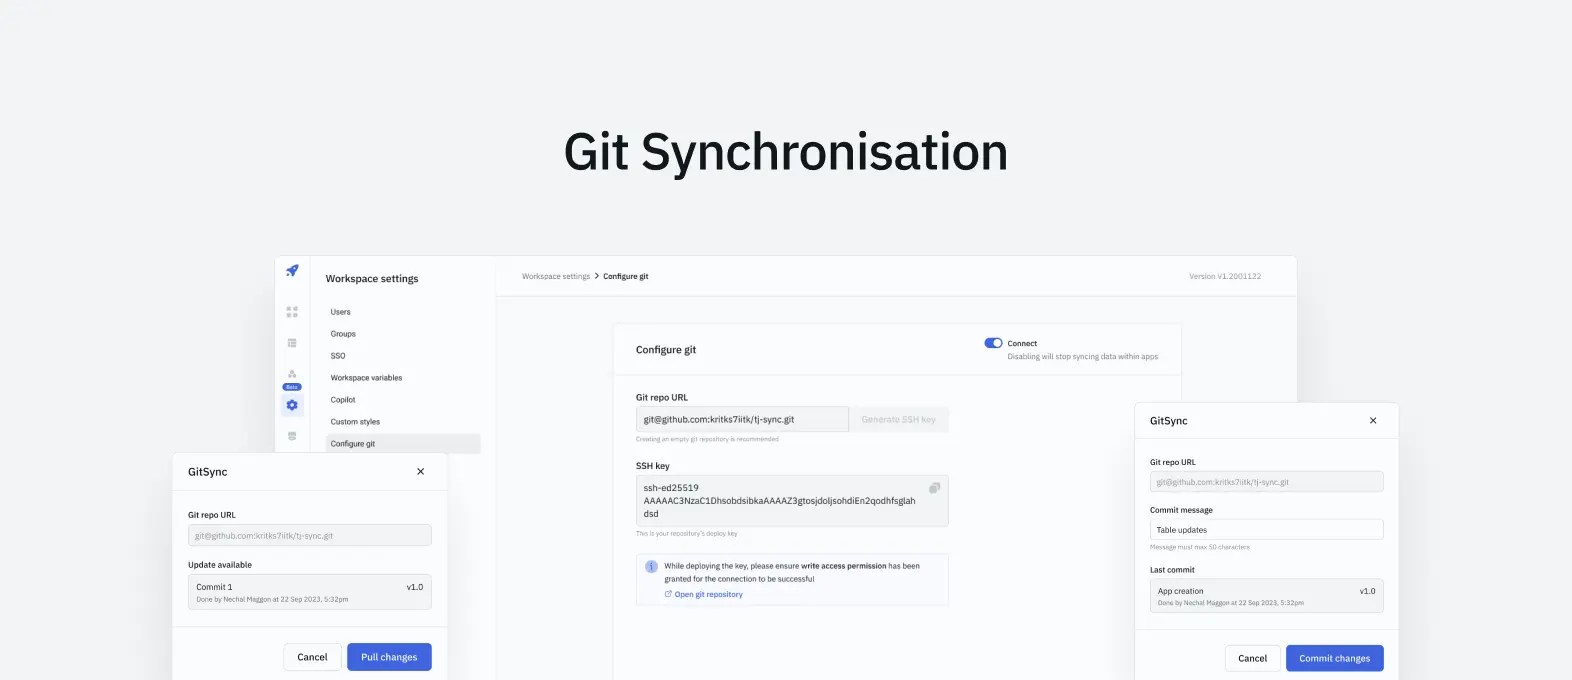1572x680 pixels.
Task: Click the info icon in deploy key notice
Action: (651, 566)
